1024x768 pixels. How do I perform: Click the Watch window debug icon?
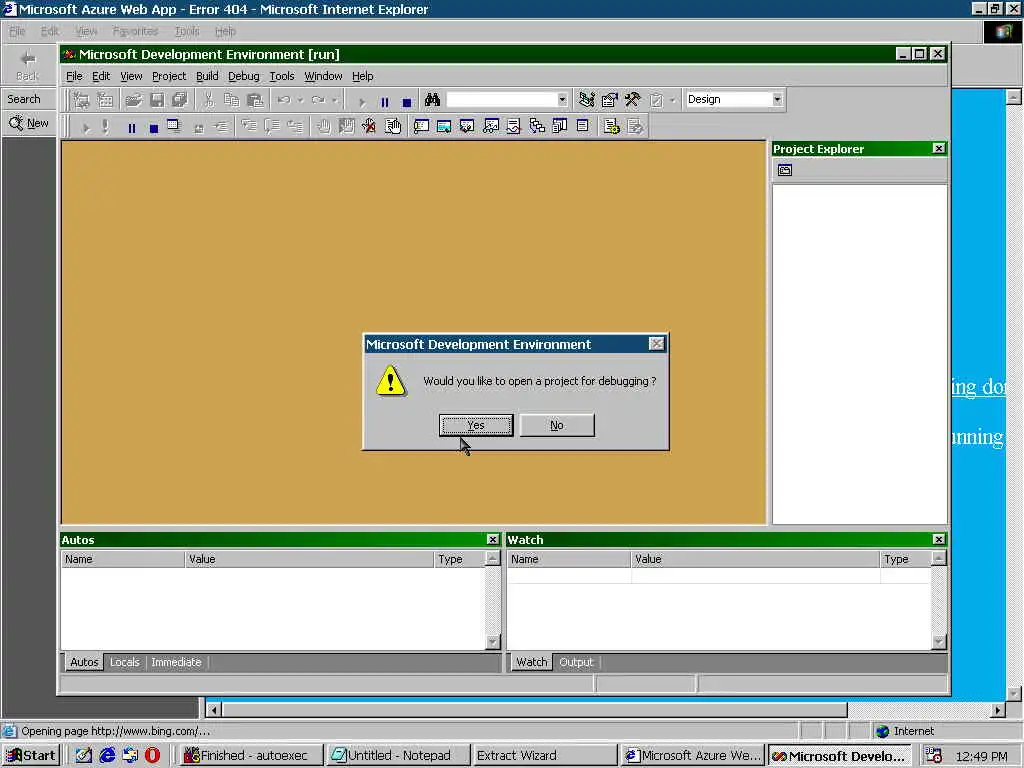point(490,126)
